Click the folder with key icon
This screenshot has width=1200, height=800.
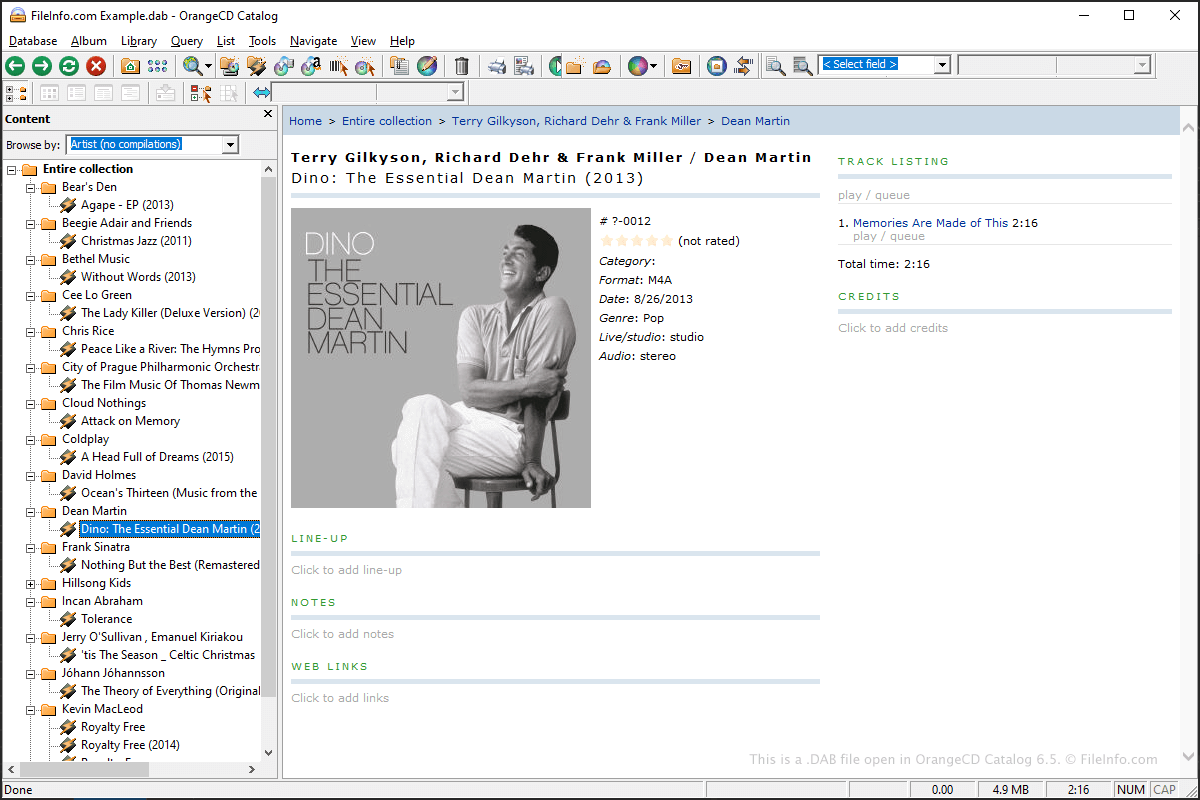681,66
